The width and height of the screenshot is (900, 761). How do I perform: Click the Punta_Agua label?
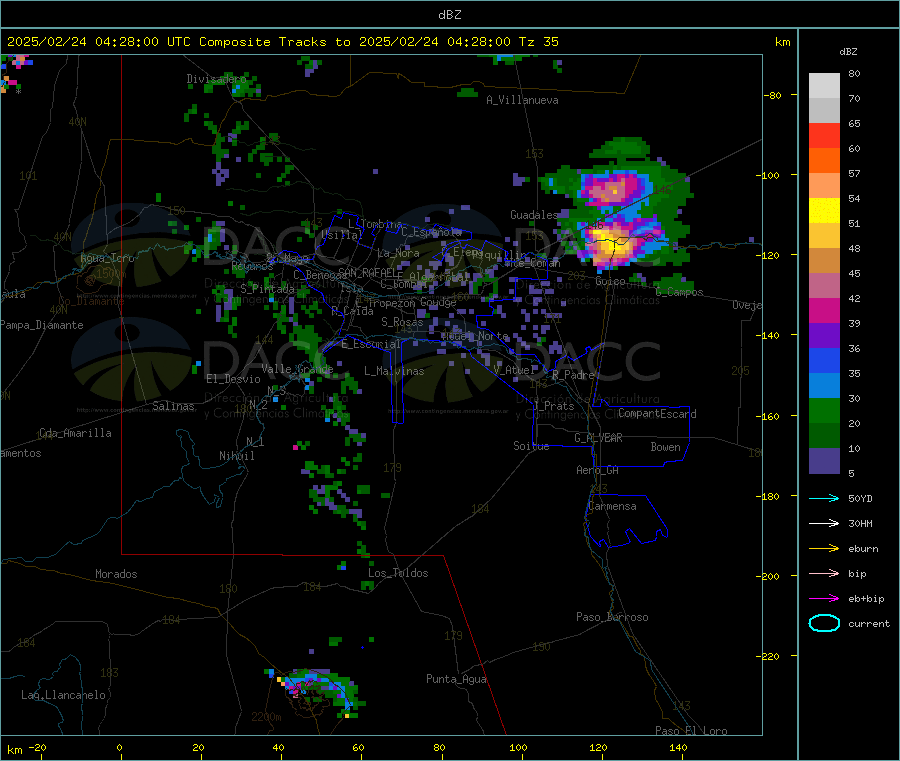click(x=456, y=679)
